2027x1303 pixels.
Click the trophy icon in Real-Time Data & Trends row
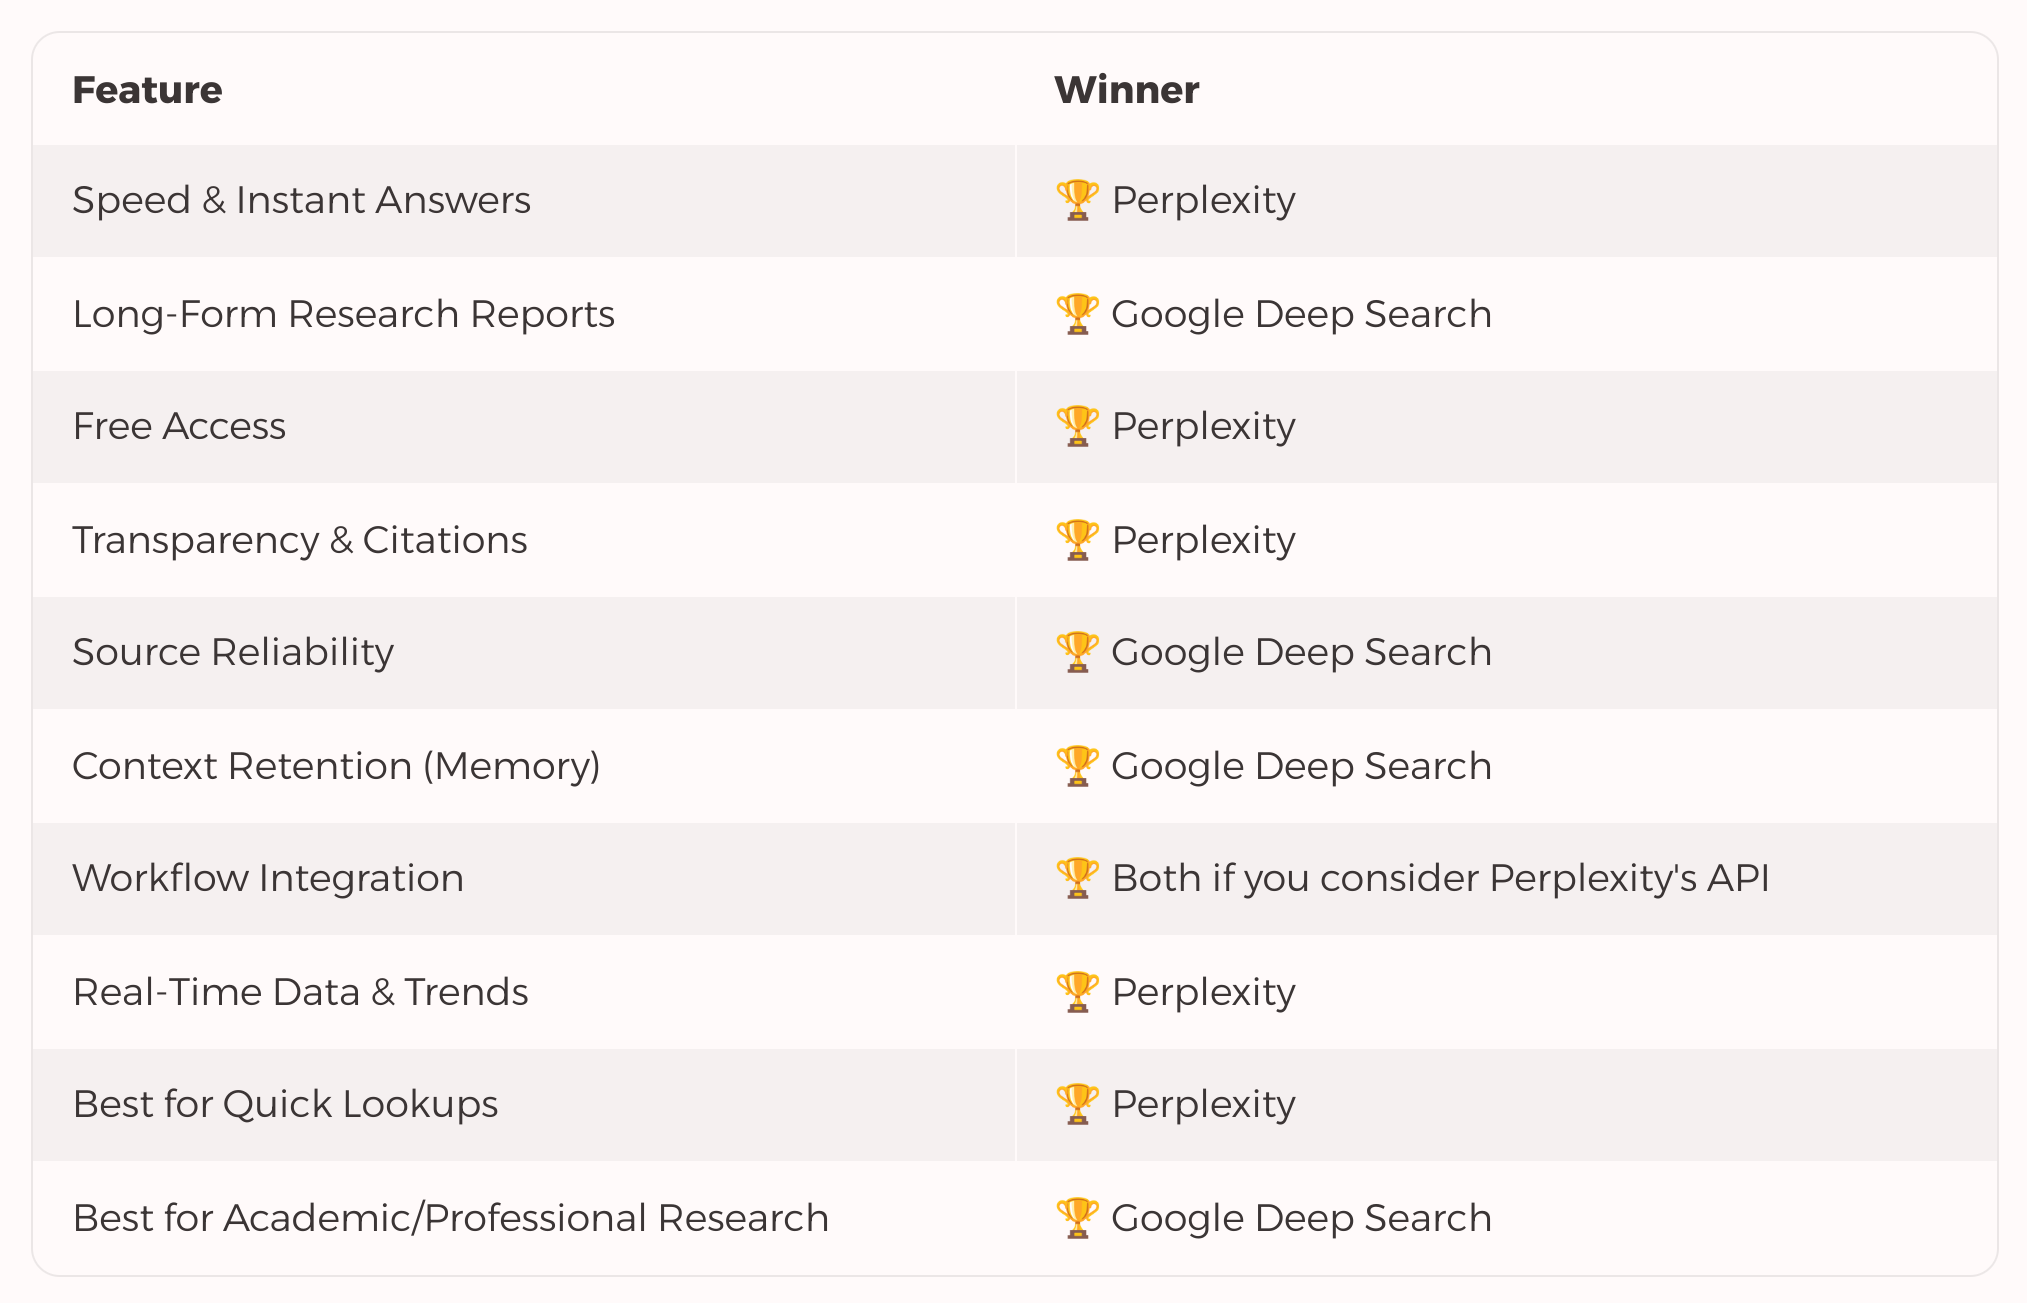(x=1077, y=992)
